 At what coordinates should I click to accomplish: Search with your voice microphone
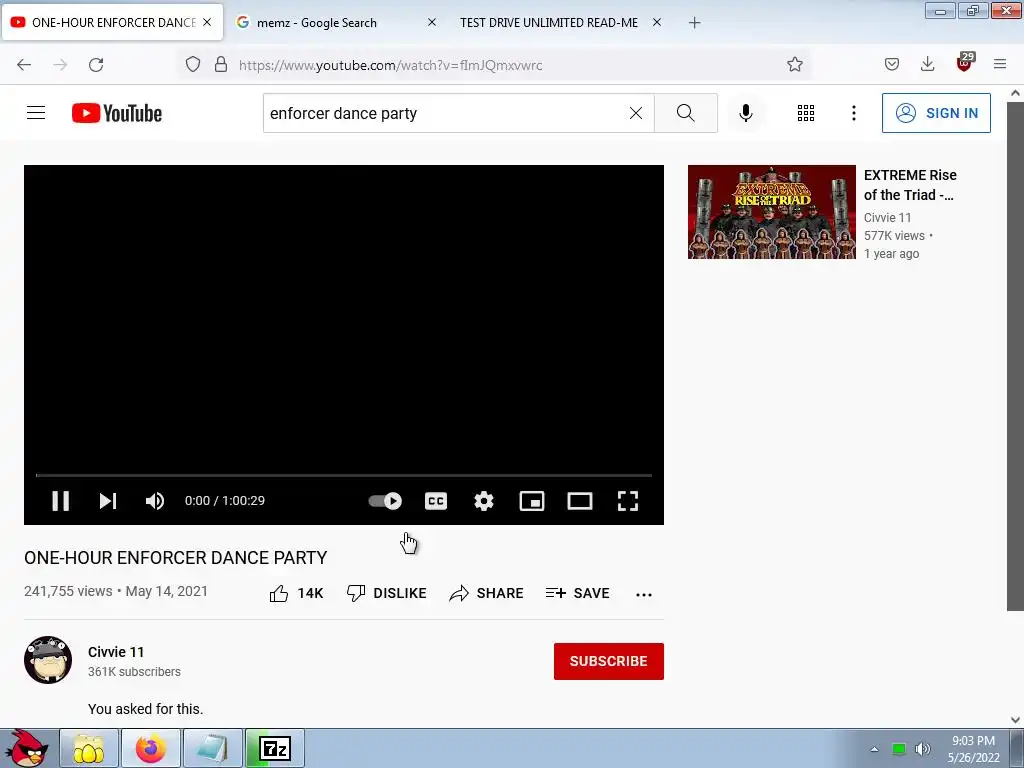click(745, 113)
